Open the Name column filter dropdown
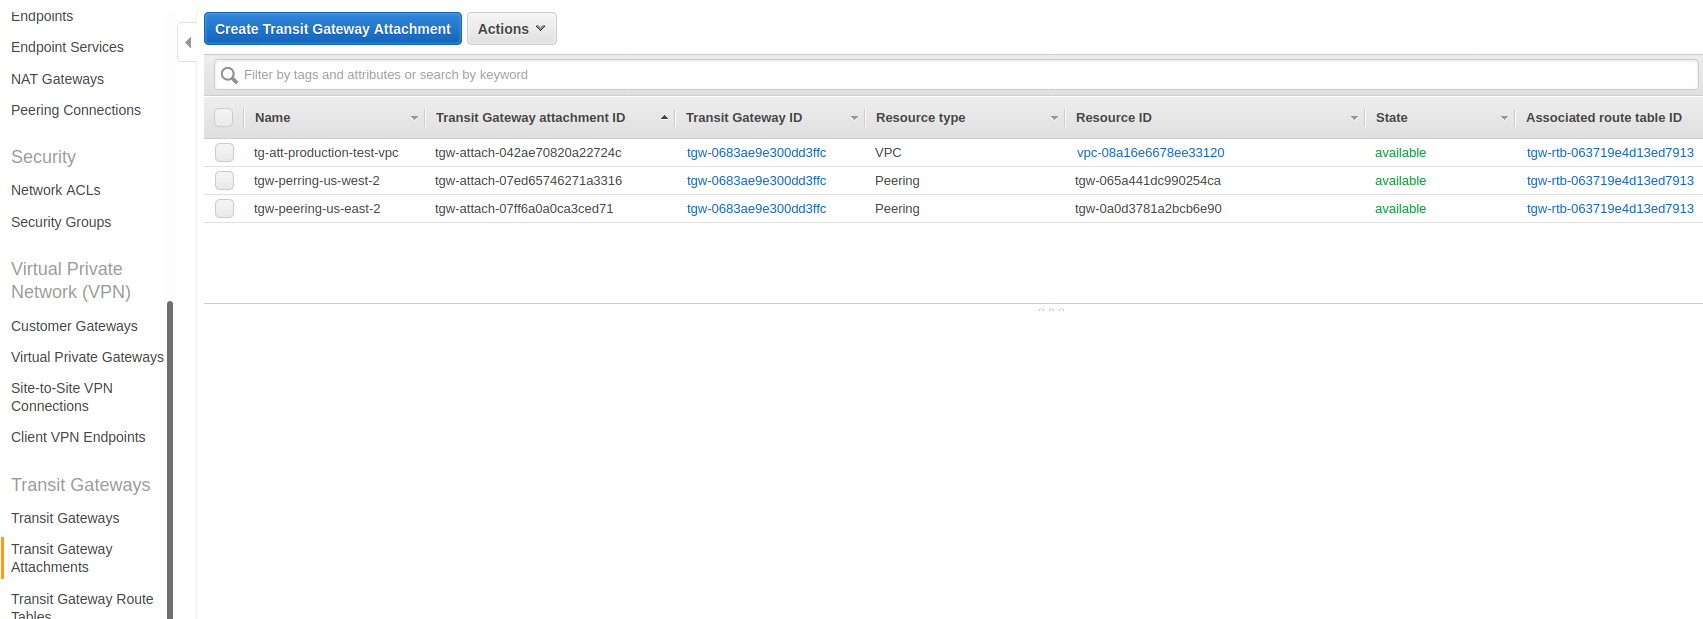Screen dimensions: 1703x619 [x=414, y=118]
